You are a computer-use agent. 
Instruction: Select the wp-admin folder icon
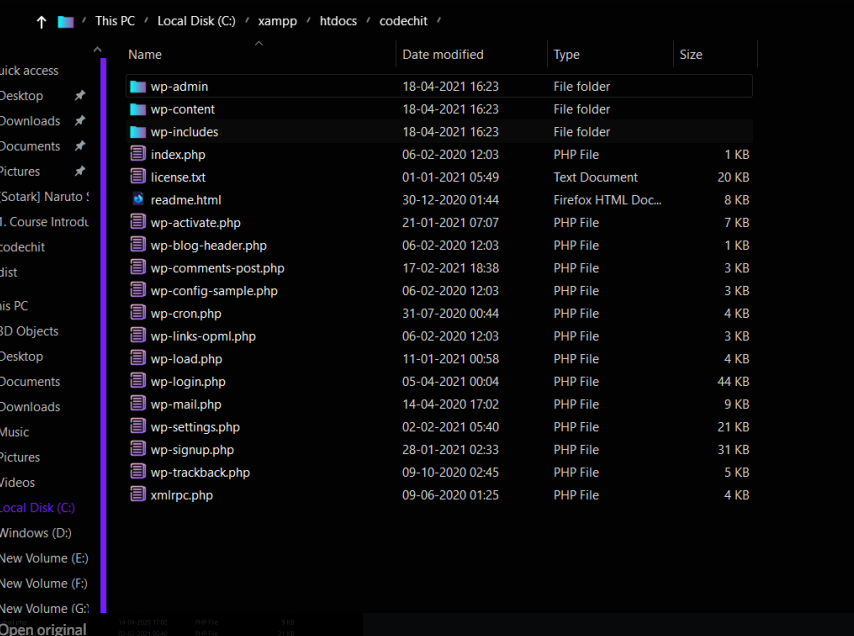coord(138,87)
